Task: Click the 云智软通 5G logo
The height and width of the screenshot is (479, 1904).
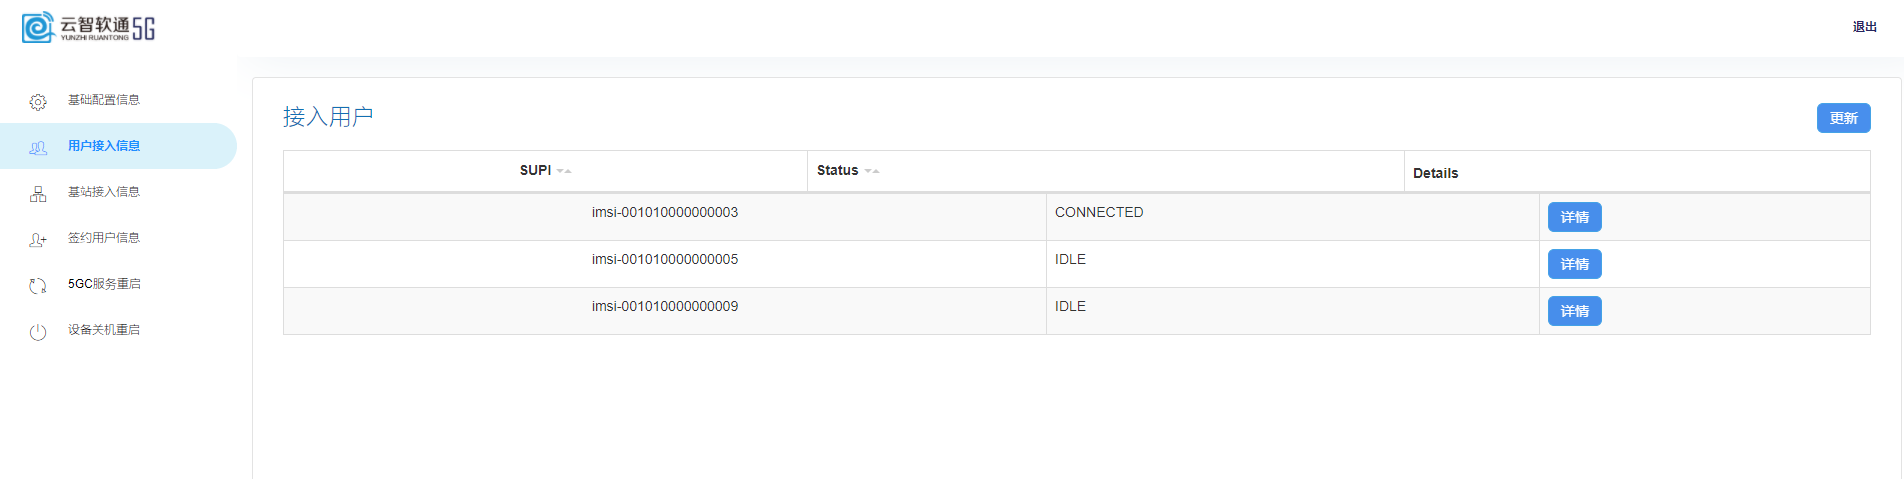Action: pos(89,27)
